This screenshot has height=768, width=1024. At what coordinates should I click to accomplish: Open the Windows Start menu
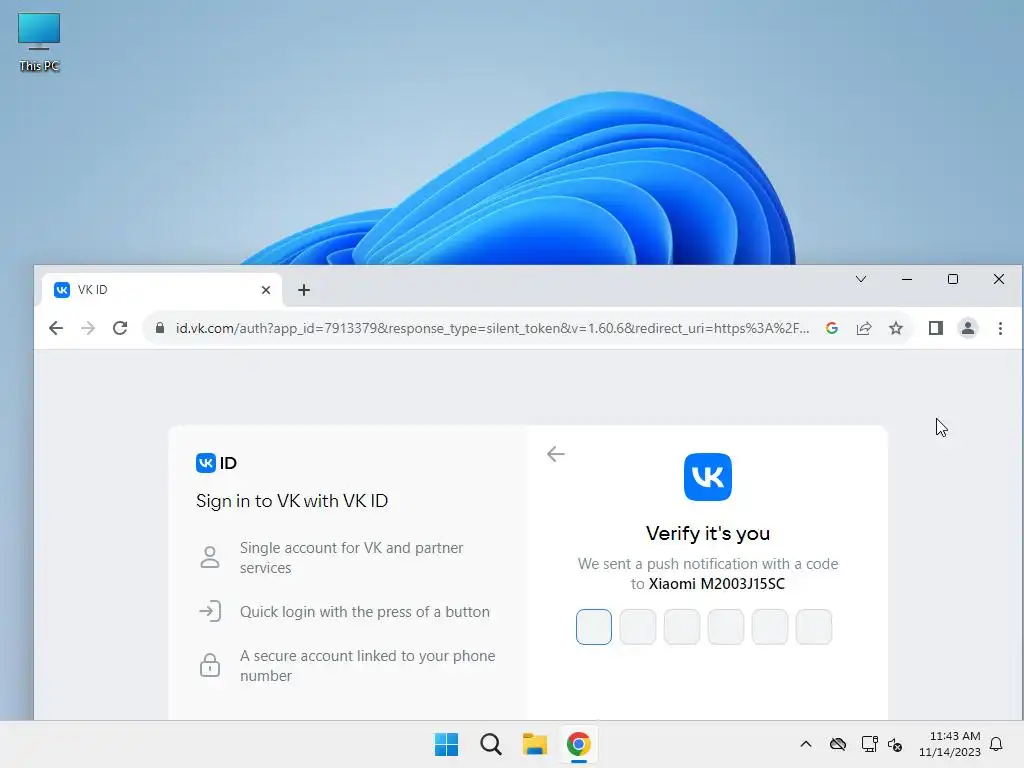coord(447,744)
